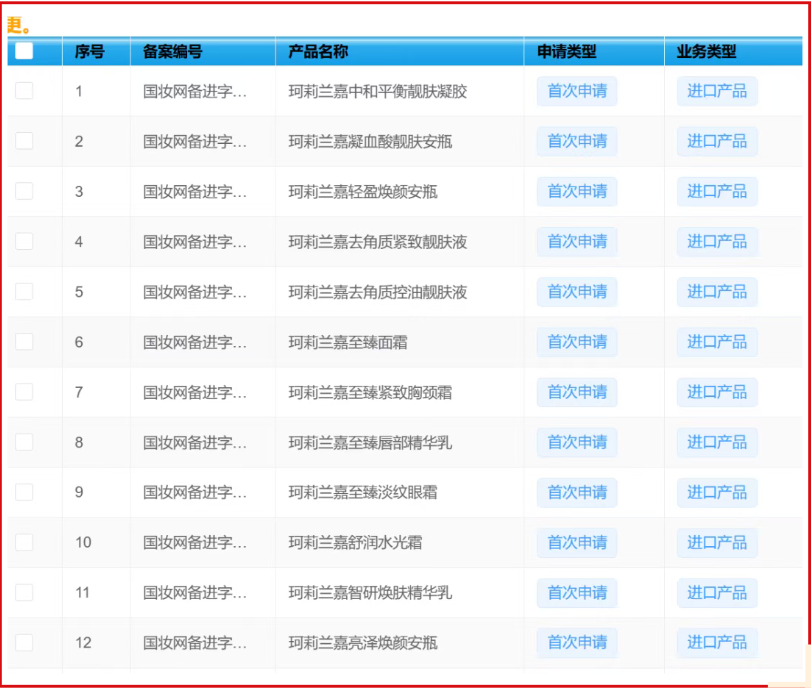Click 进口产品 tag in row 9
Viewport: 811px width, 689px height.
click(x=717, y=492)
